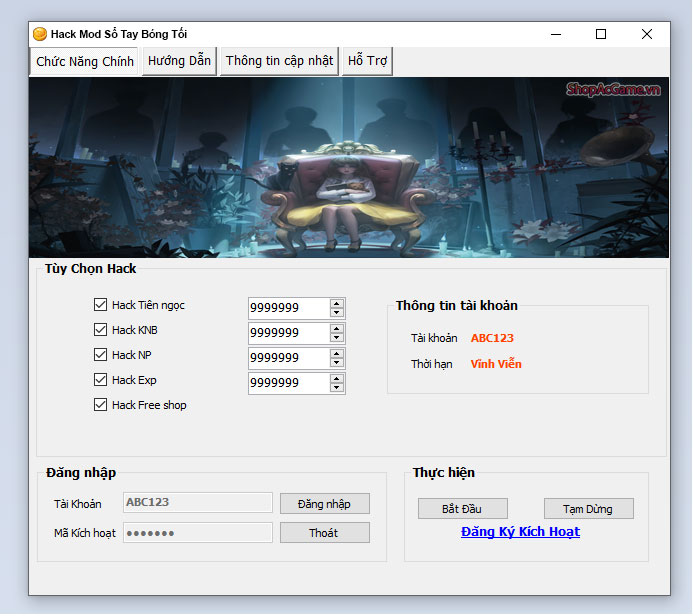Increase the KNB value with up arrow
Viewport: 693px width, 616px height.
337,329
